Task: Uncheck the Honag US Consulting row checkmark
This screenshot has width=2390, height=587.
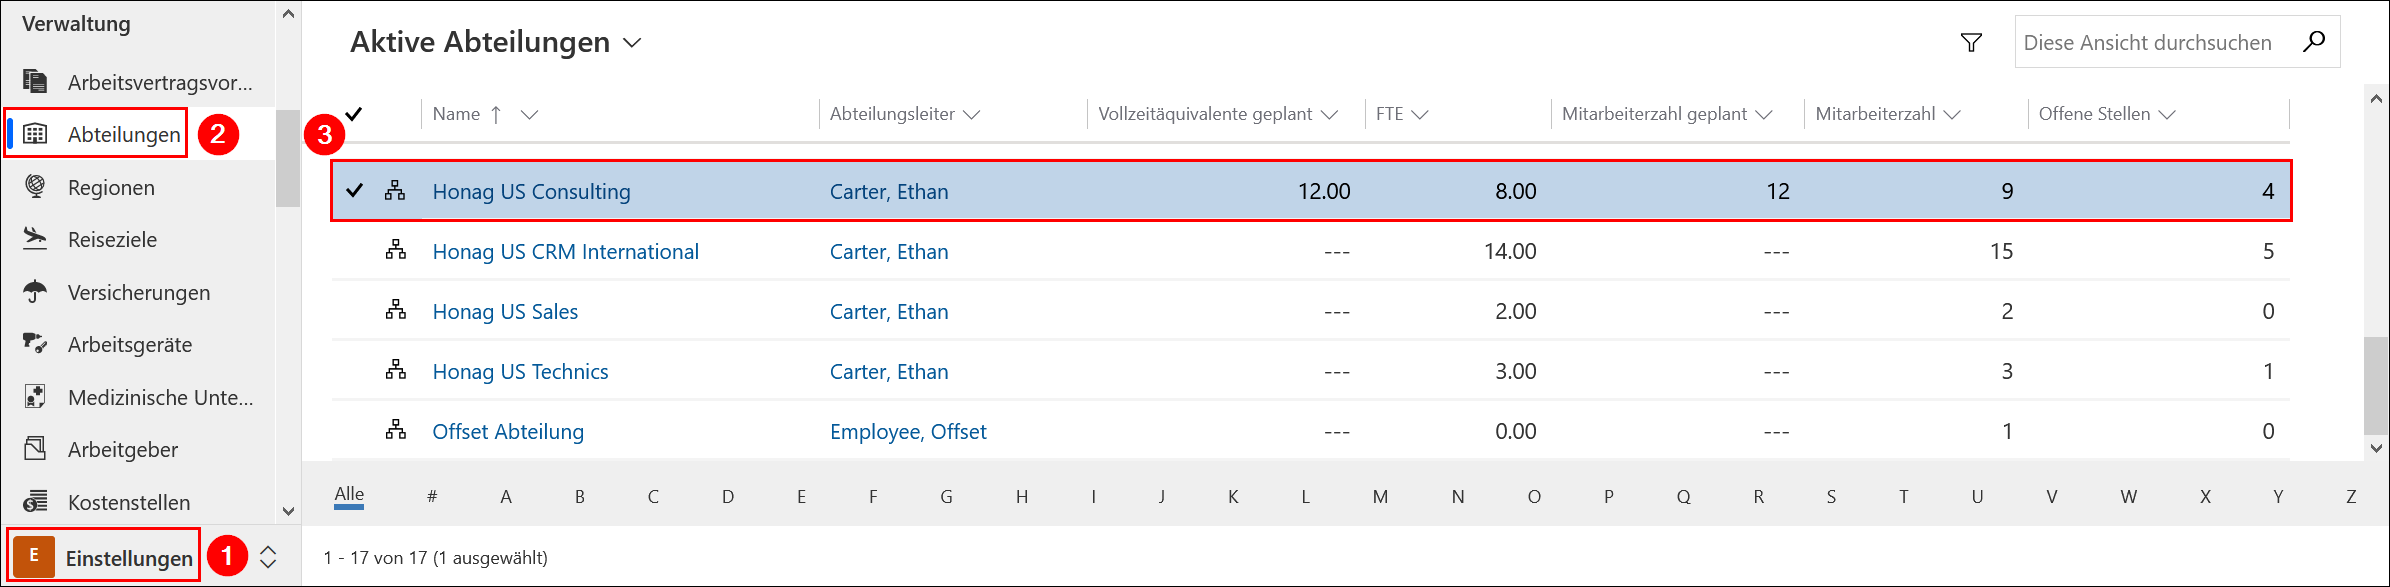Action: [354, 190]
